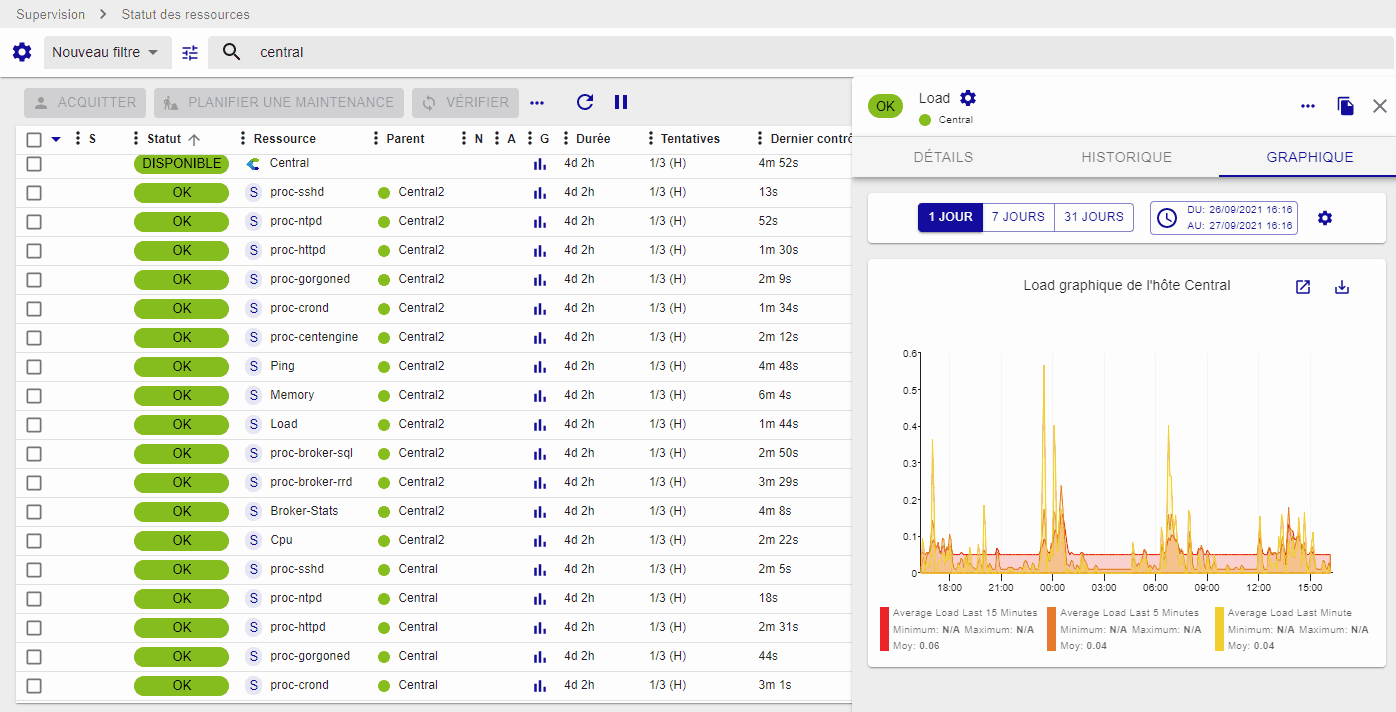Viewport: 1396px width, 712px height.
Task: Click the filter settings gear icon
Action: (x=22, y=52)
